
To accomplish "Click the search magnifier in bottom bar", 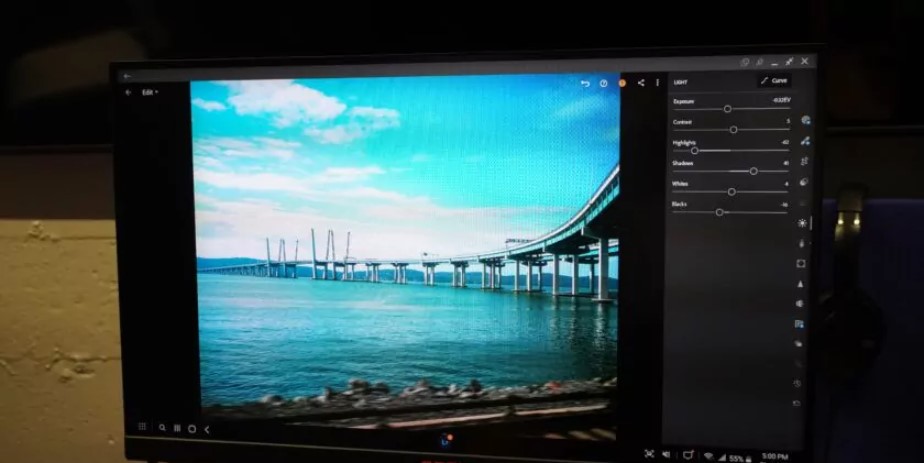I will [162, 428].
